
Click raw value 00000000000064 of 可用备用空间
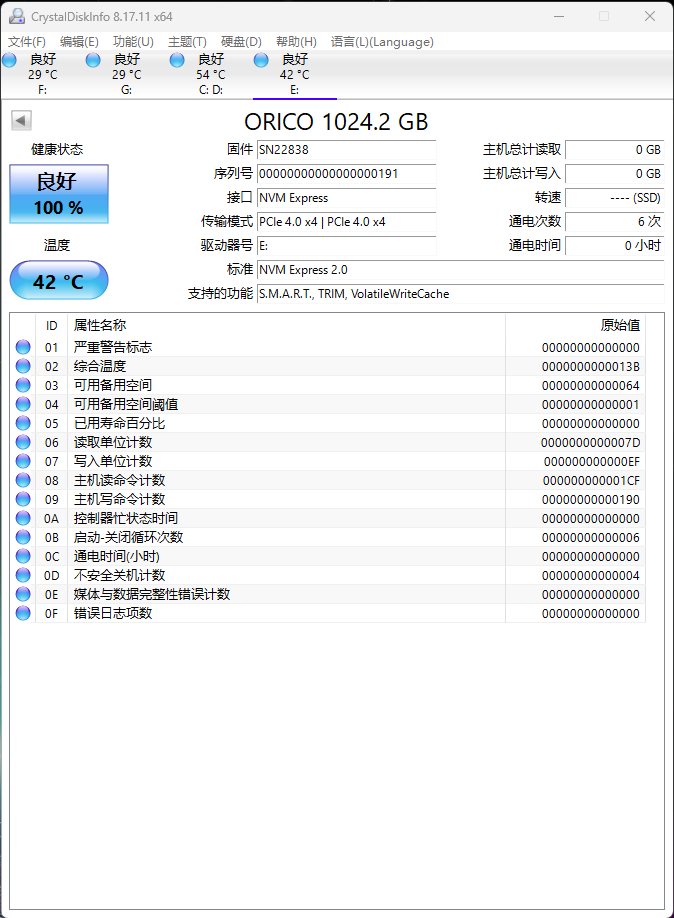(590, 386)
